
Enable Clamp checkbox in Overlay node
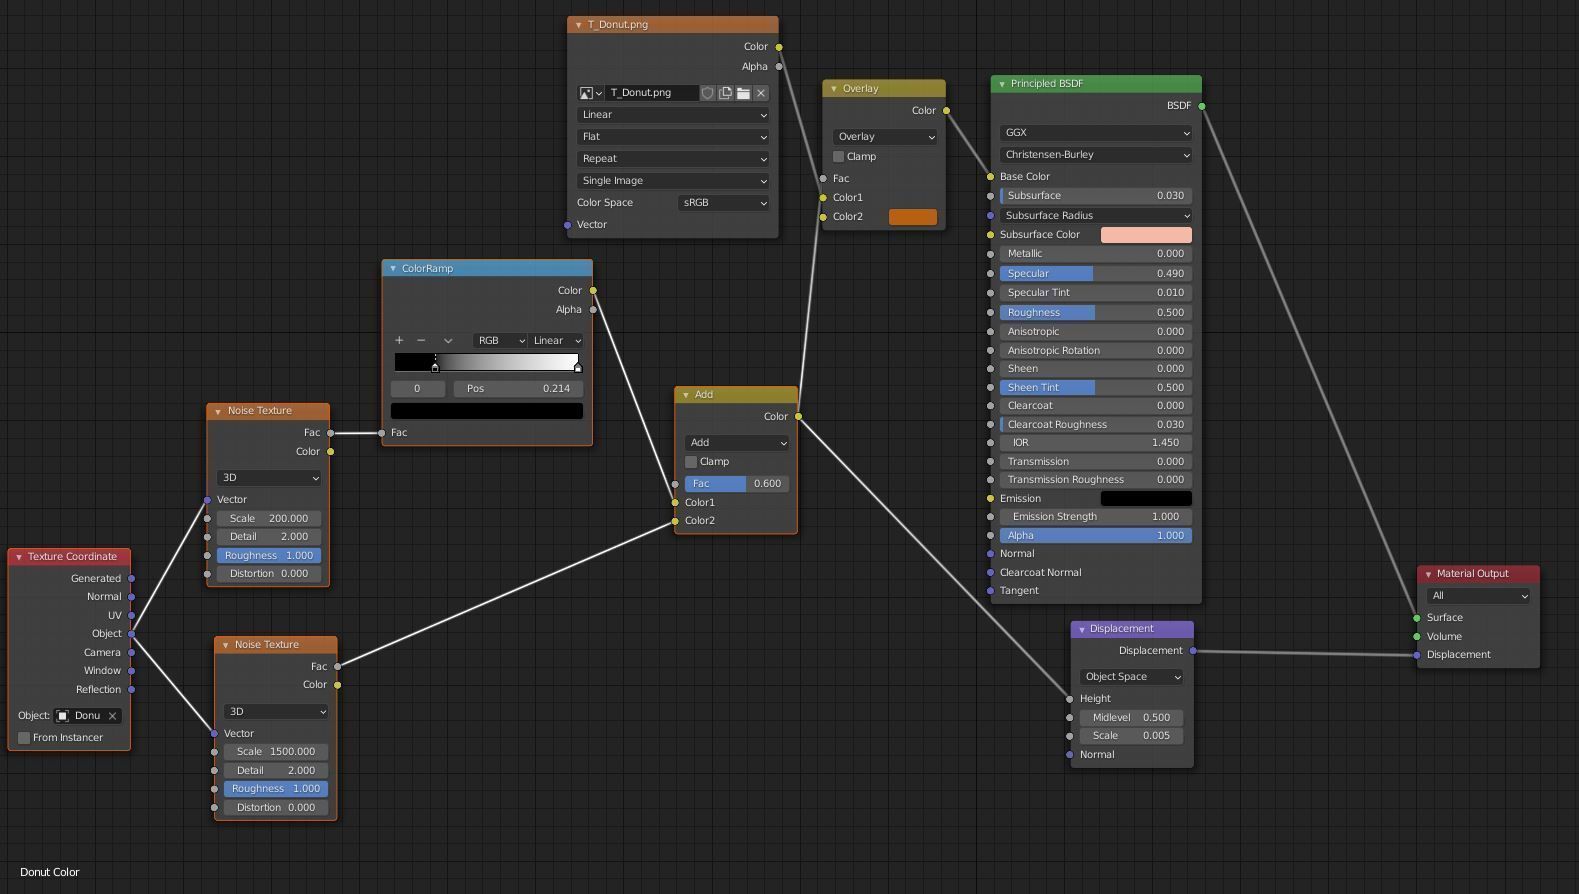[839, 157]
